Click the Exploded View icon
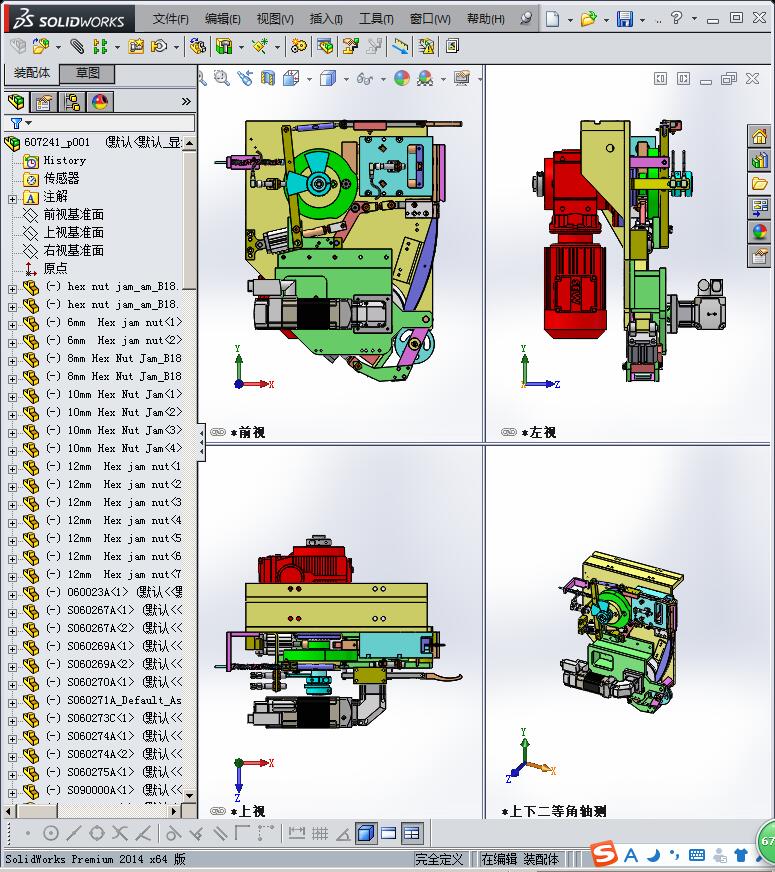The width and height of the screenshot is (775, 872). 350,46
